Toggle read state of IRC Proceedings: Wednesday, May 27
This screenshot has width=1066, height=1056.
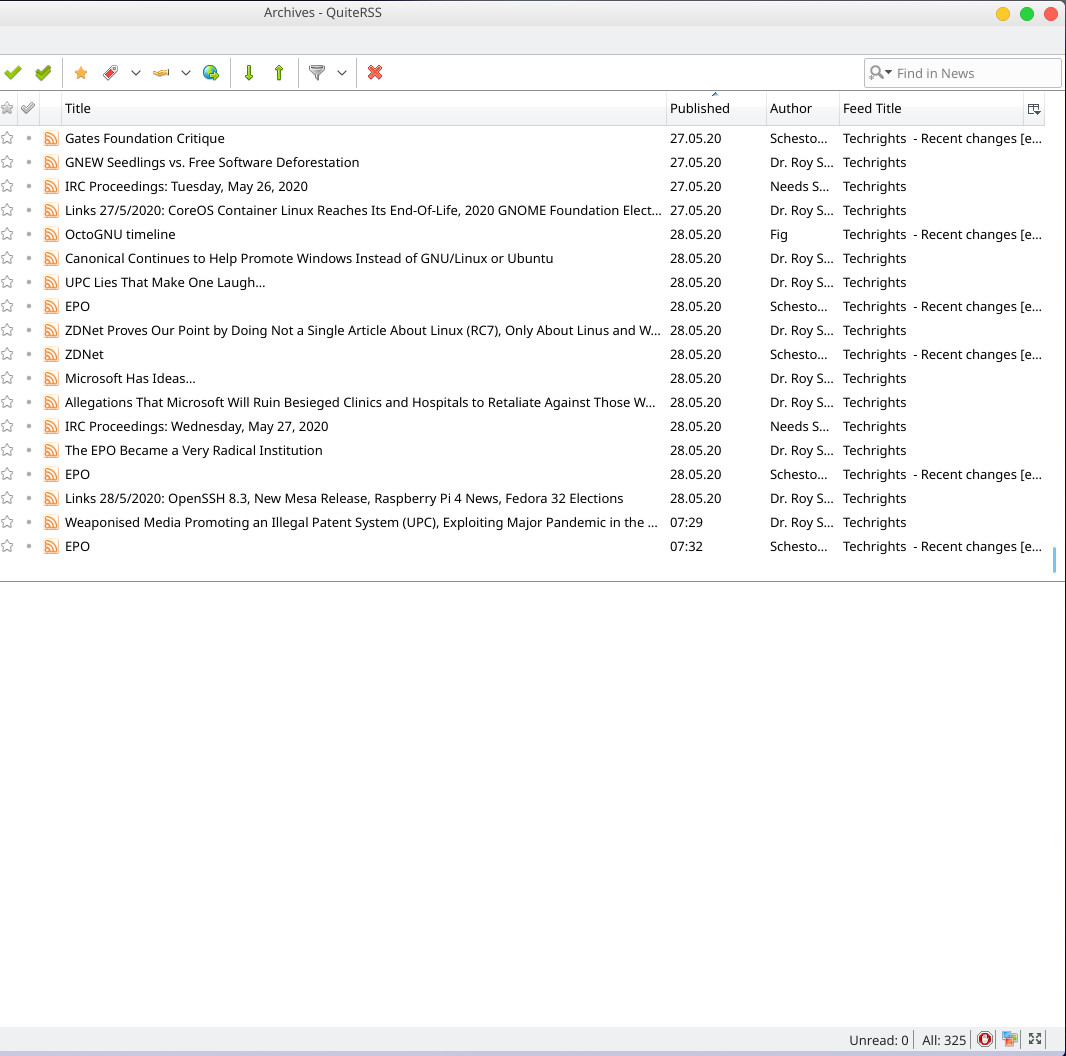(29, 426)
